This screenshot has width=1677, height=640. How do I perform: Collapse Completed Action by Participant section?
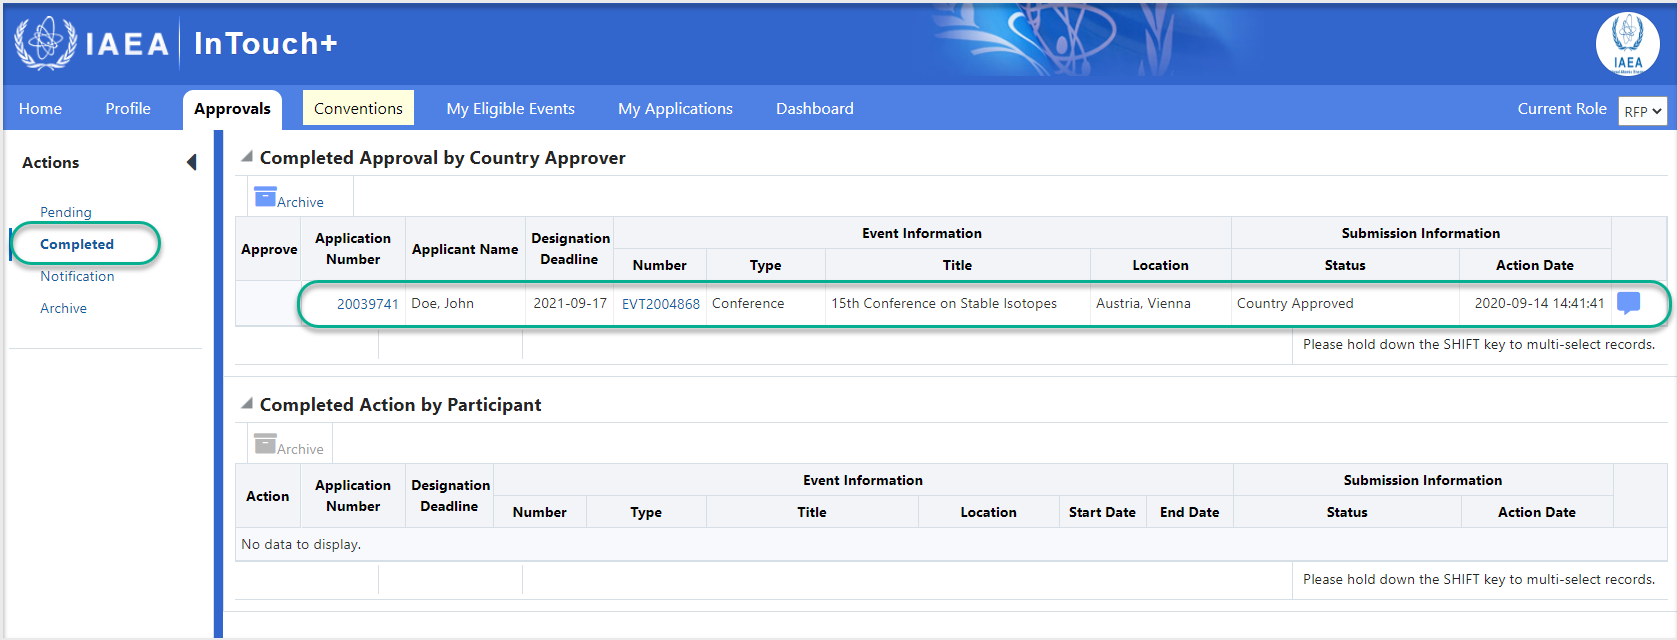pyautogui.click(x=246, y=404)
